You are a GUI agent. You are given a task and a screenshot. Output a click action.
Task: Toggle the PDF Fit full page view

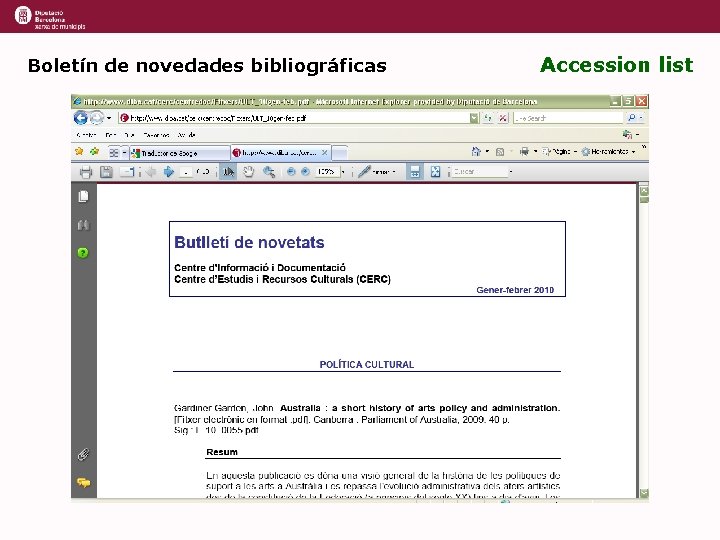(x=435, y=172)
